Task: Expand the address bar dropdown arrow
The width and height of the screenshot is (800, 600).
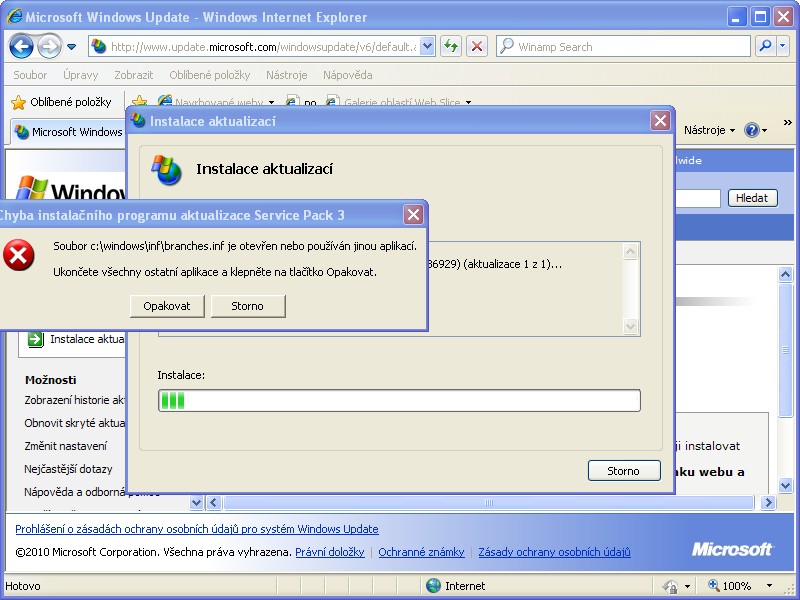Action: click(x=428, y=47)
